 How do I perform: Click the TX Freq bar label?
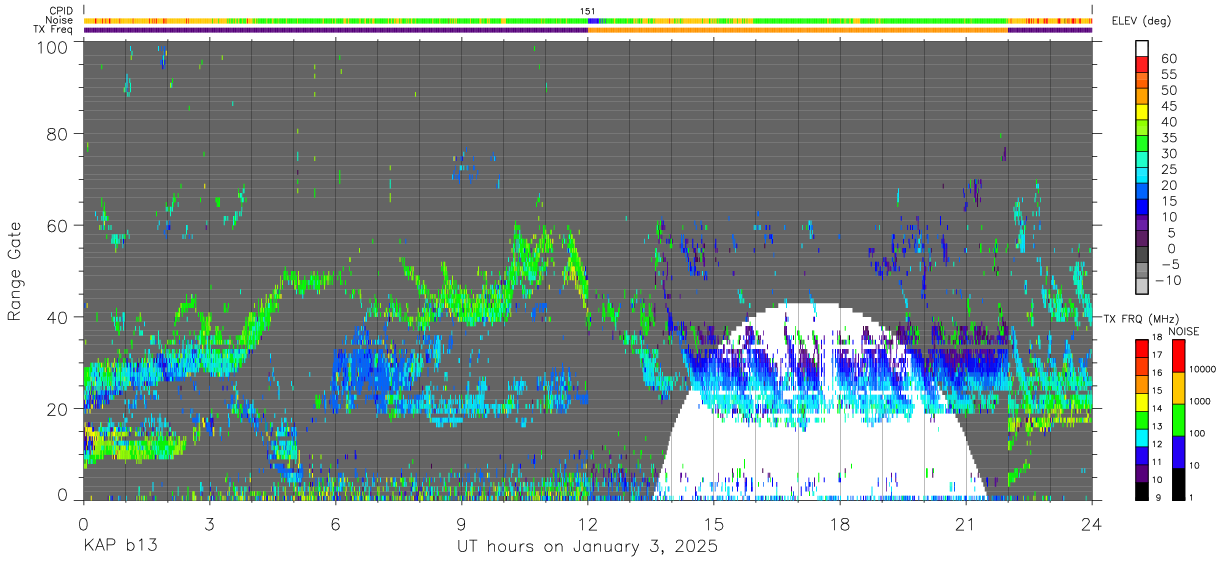54,30
